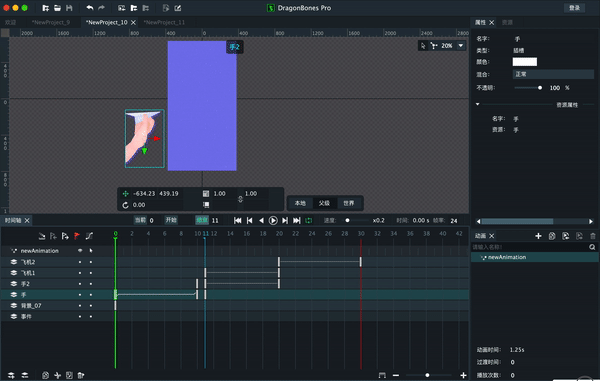Play the animation
The width and height of the screenshot is (600, 381).
tap(273, 220)
